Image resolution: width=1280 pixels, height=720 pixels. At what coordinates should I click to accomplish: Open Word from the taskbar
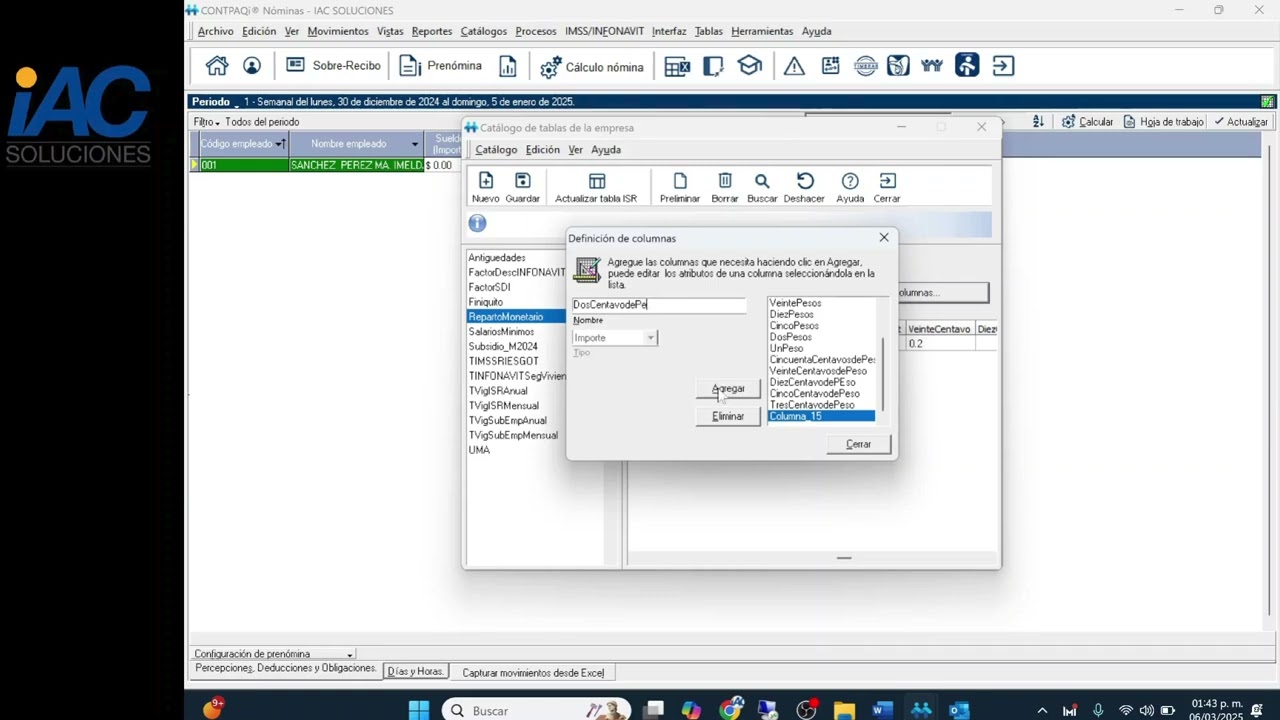[x=882, y=710]
